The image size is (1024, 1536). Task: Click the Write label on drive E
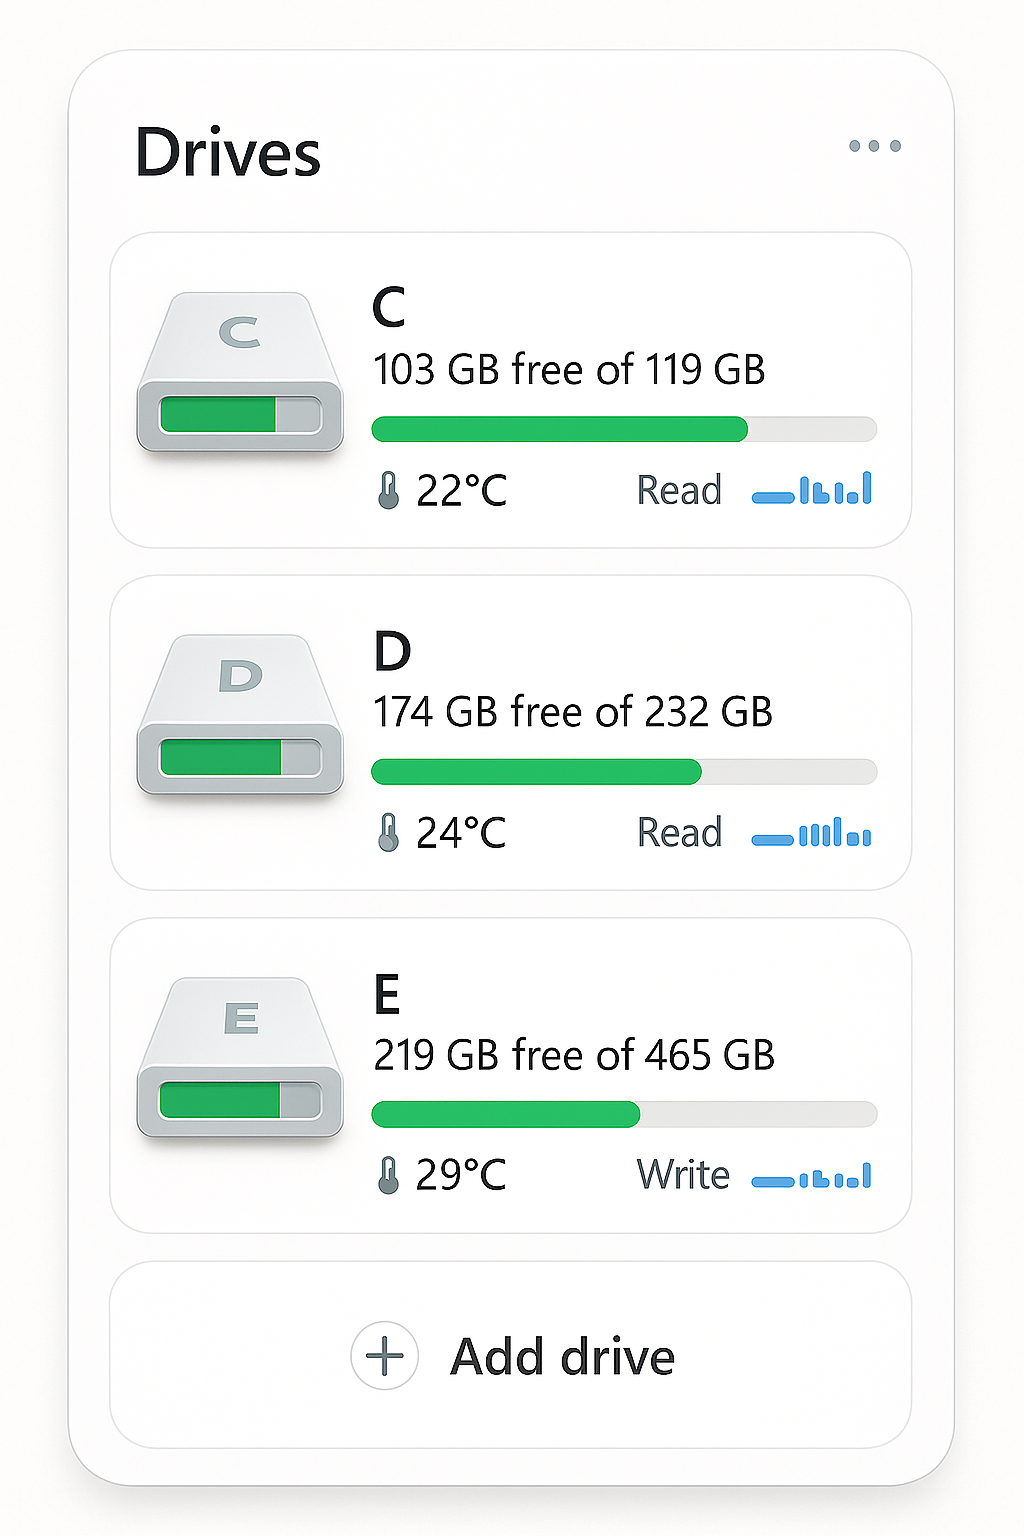(683, 1176)
